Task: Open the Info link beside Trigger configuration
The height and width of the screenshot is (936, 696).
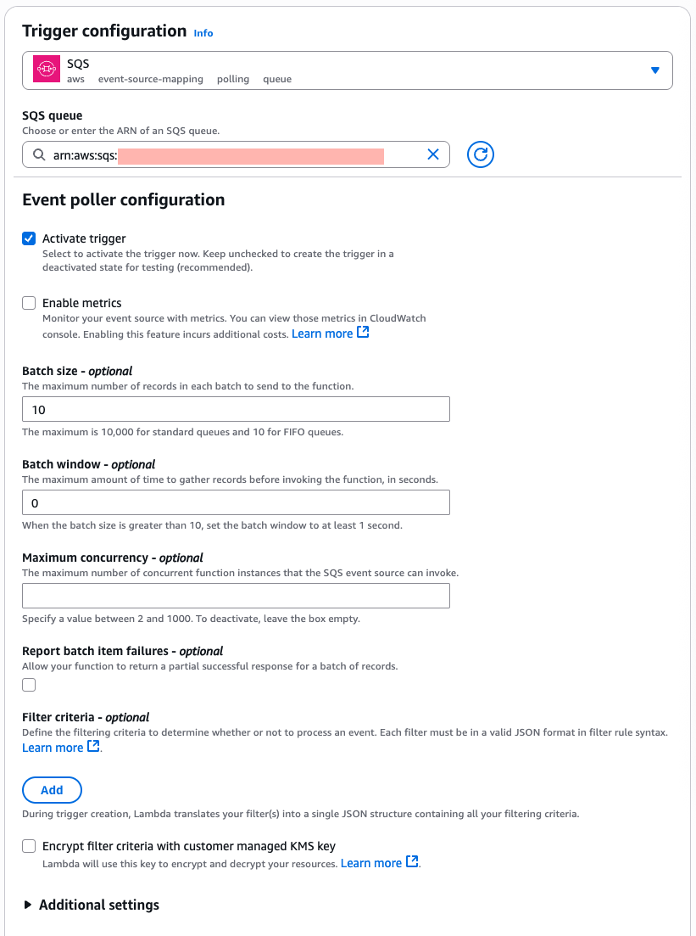Action: pyautogui.click(x=203, y=33)
